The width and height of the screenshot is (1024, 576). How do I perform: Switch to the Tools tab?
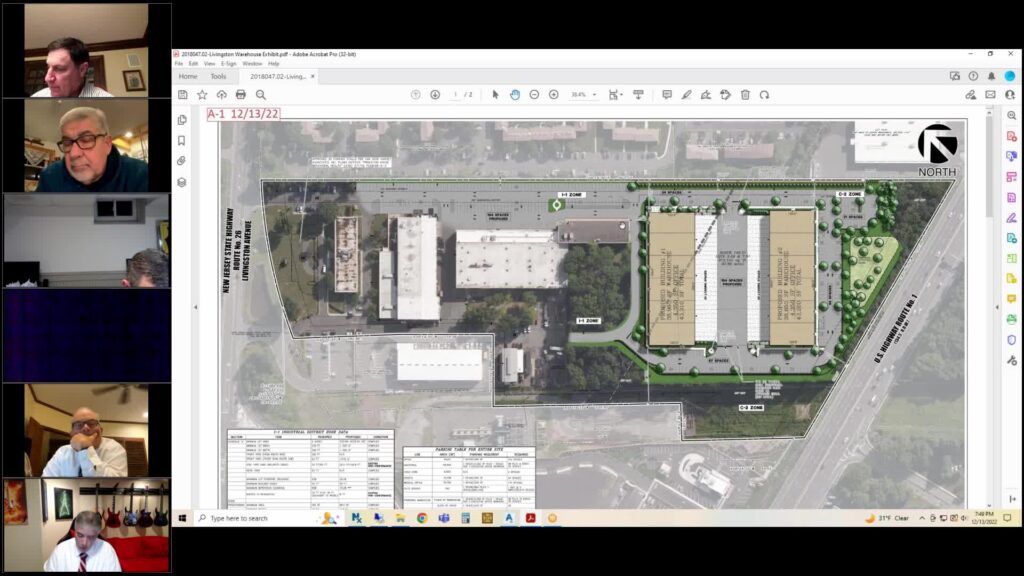click(218, 76)
